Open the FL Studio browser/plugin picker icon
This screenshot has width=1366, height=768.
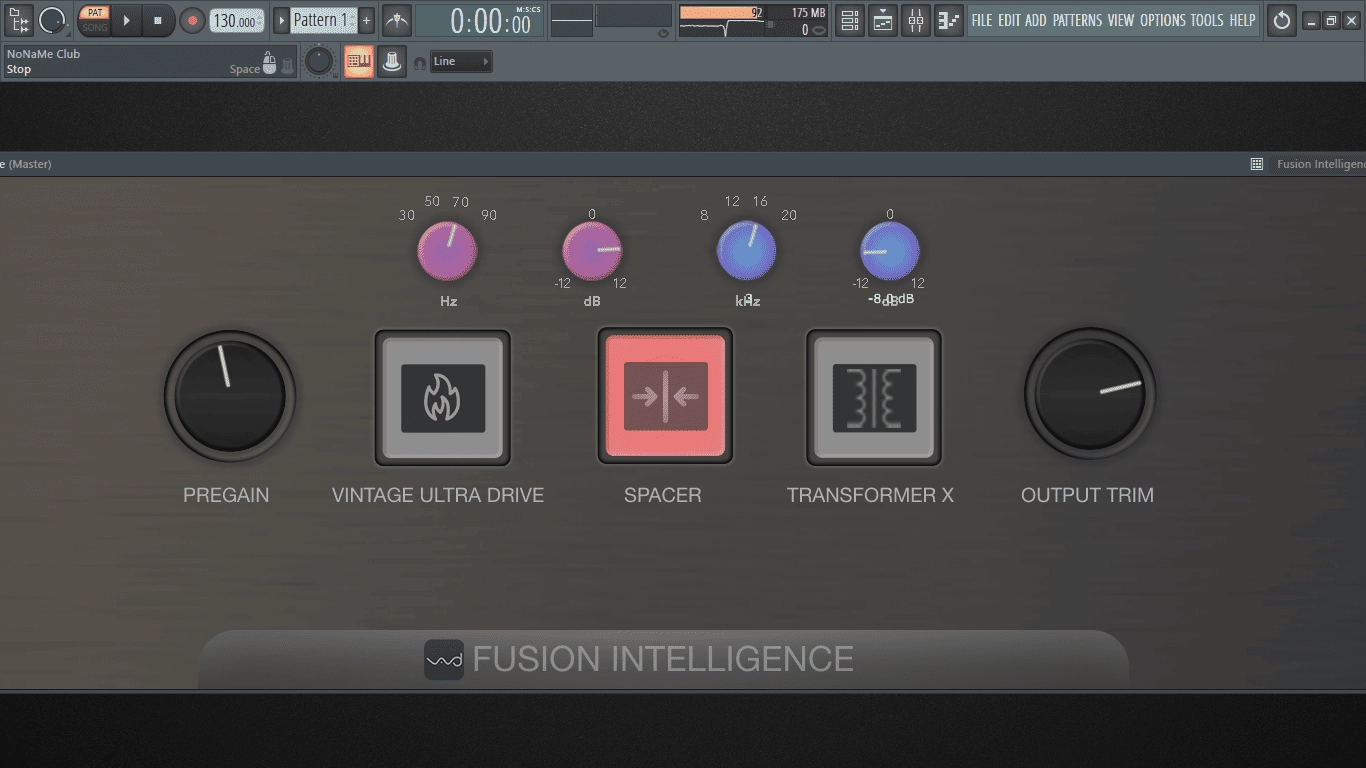click(19, 20)
